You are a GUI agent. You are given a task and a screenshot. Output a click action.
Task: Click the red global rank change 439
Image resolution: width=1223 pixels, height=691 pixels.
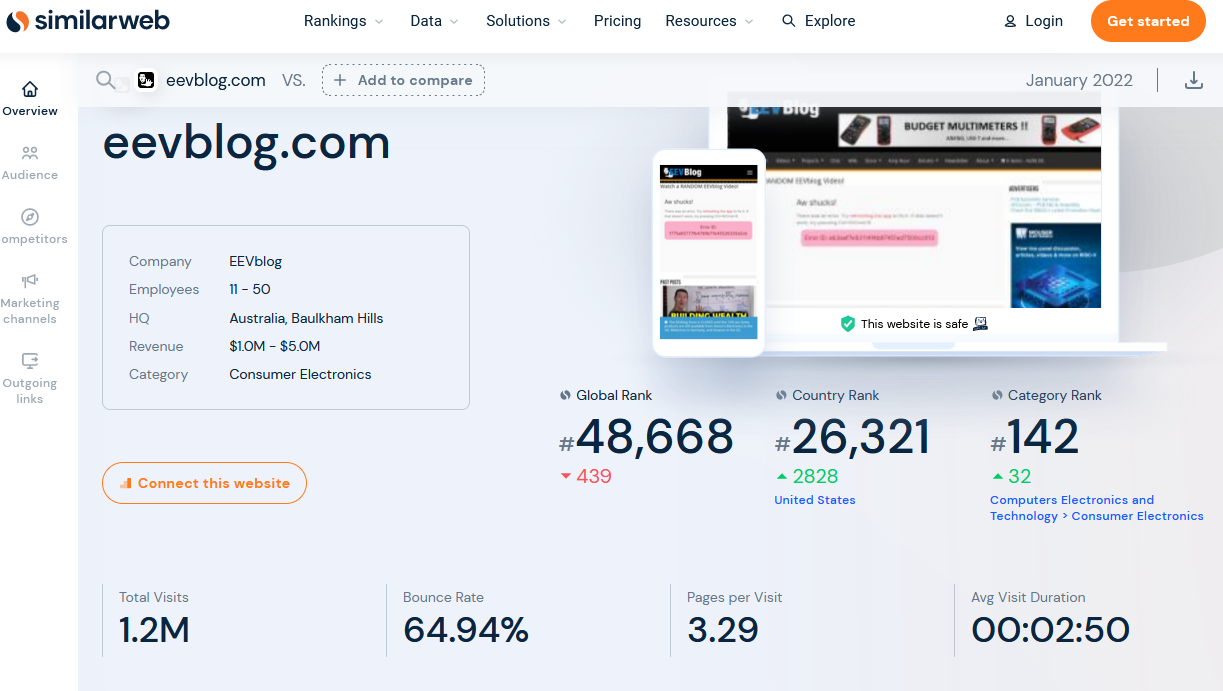point(586,476)
